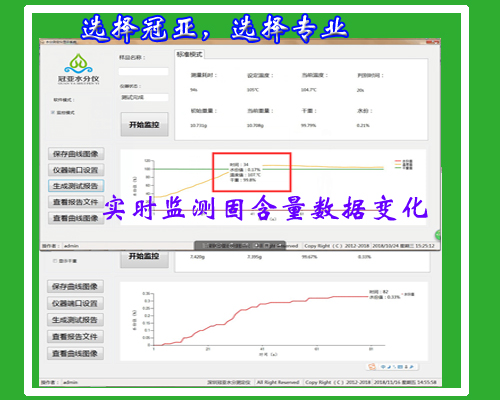Click the 10.731g initial weight value
The height and width of the screenshot is (400, 500).
tap(198, 126)
